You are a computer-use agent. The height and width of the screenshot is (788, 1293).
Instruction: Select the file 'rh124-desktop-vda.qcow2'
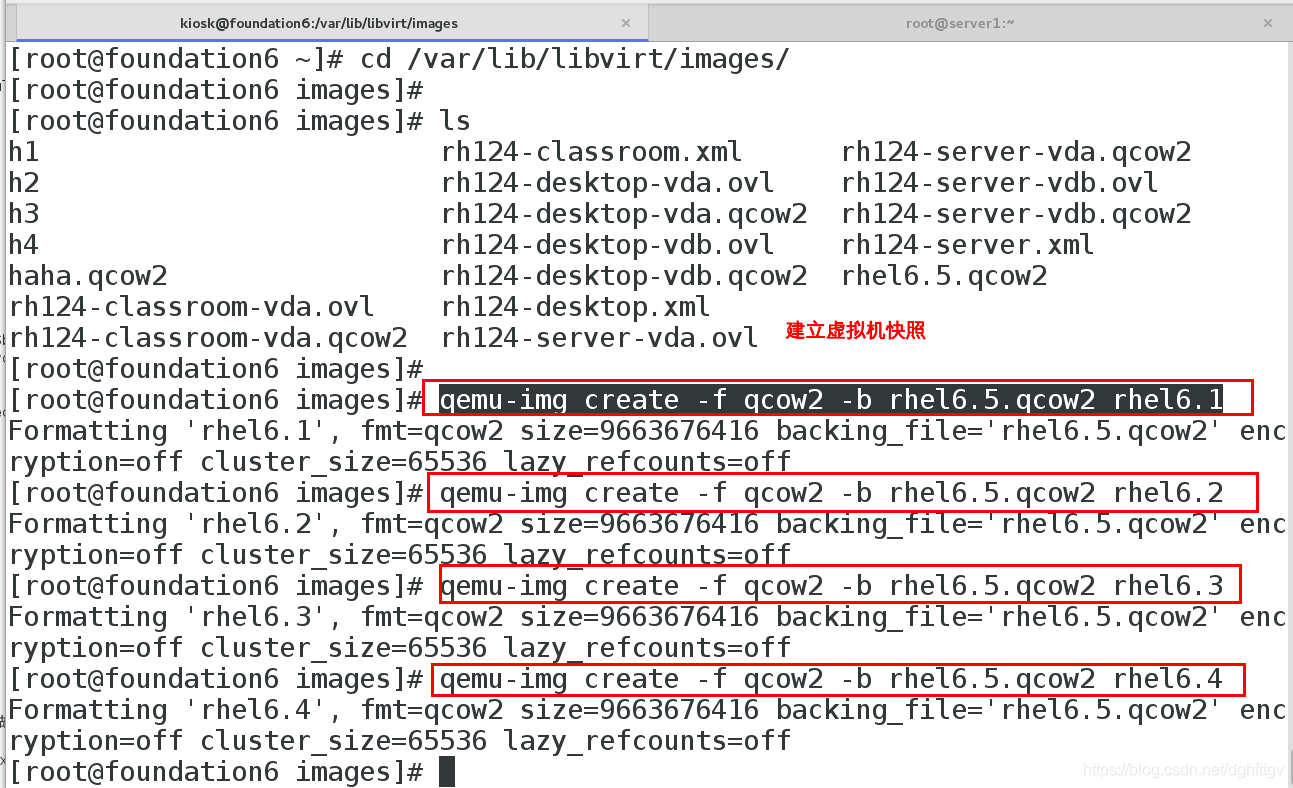tap(624, 215)
